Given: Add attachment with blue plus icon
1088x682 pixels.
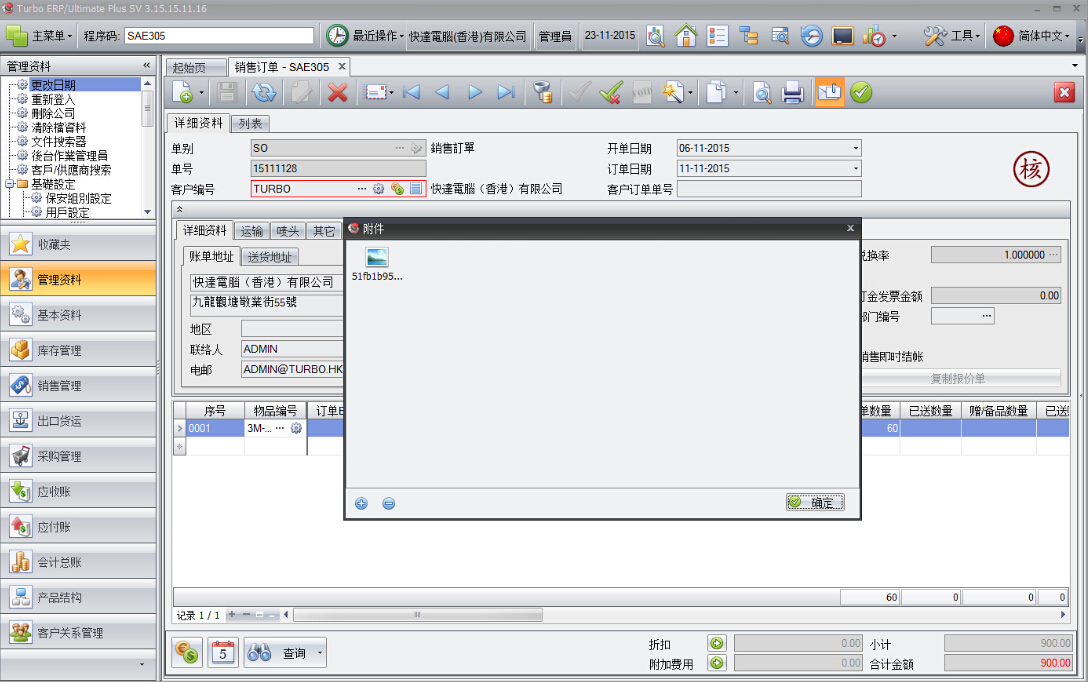Looking at the screenshot, I should (x=362, y=504).
